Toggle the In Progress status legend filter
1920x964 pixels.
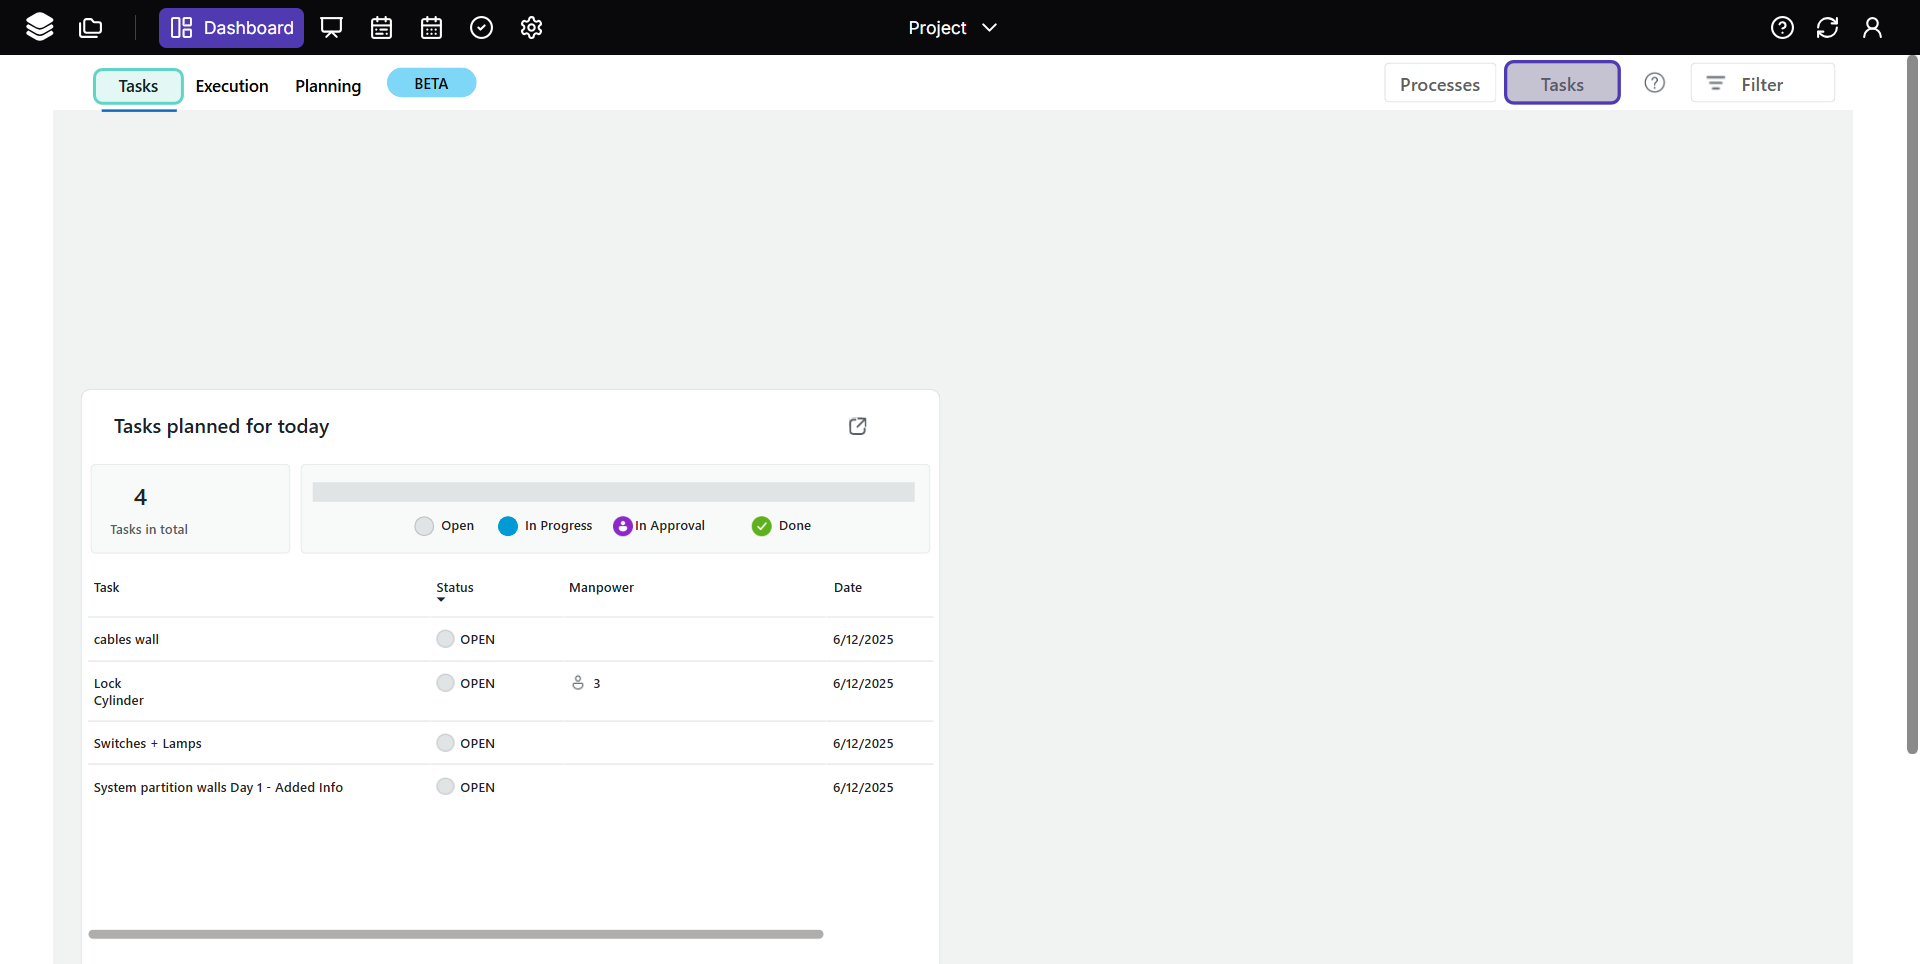(x=545, y=526)
